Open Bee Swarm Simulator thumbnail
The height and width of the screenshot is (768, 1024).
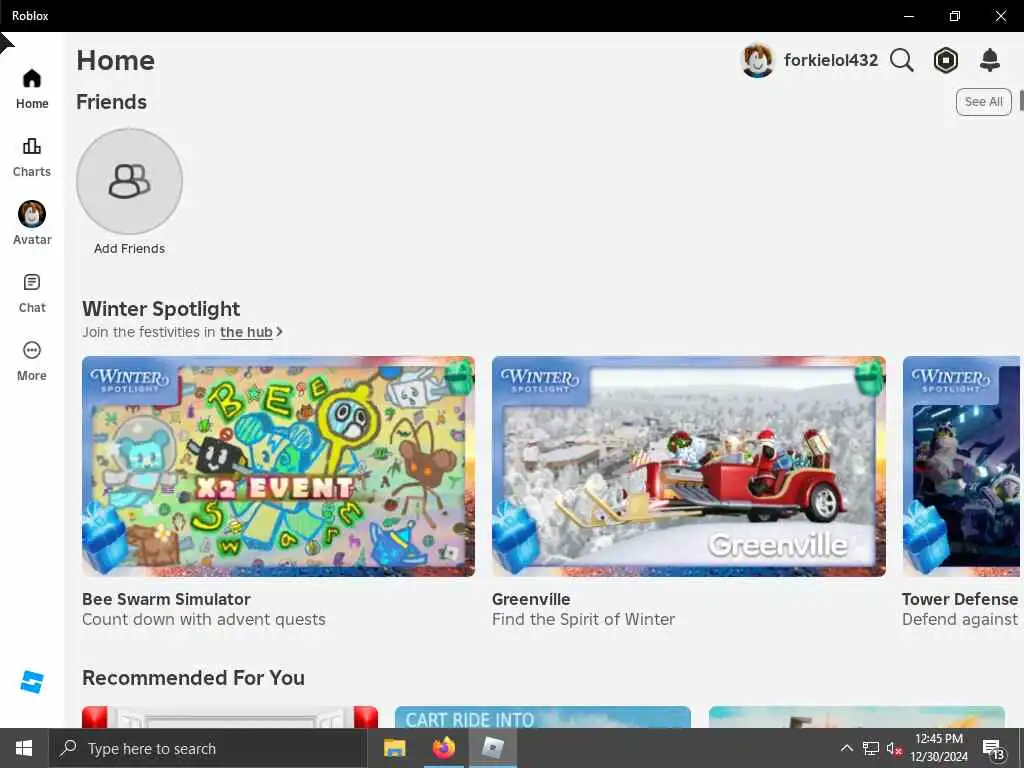[278, 466]
